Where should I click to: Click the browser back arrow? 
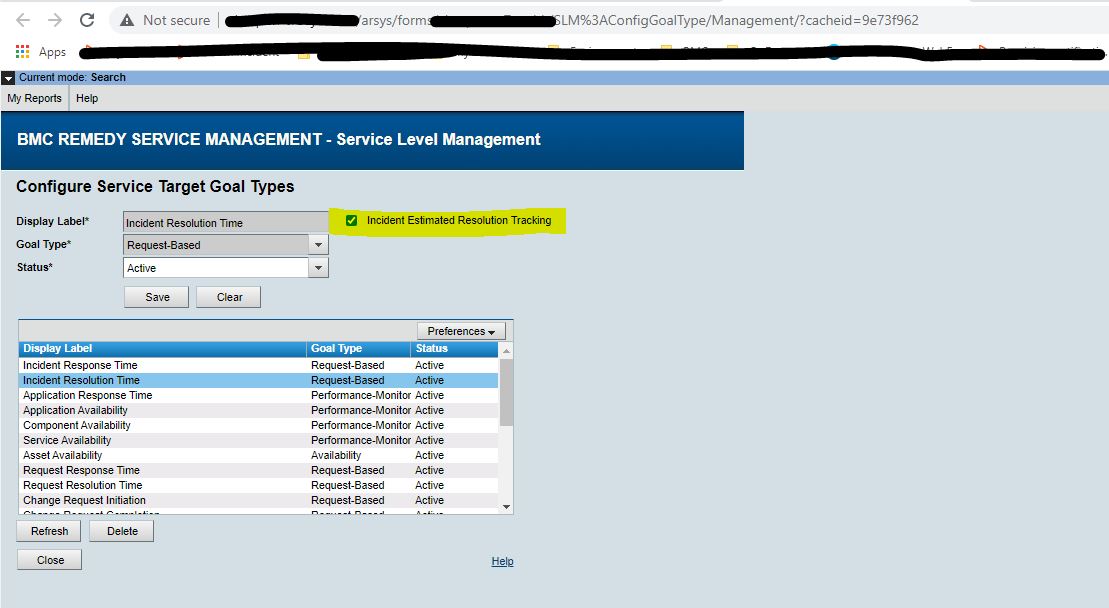23,20
